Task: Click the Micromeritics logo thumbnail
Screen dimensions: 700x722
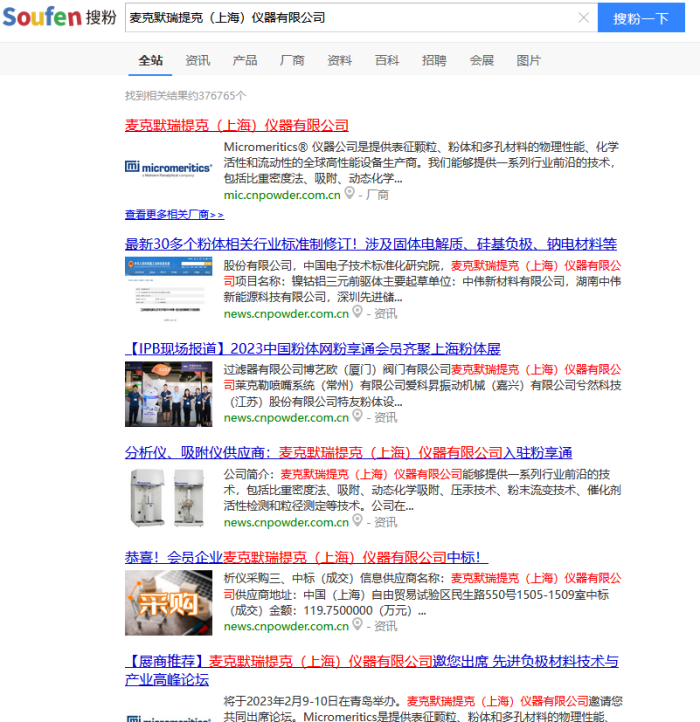Action: click(x=168, y=167)
